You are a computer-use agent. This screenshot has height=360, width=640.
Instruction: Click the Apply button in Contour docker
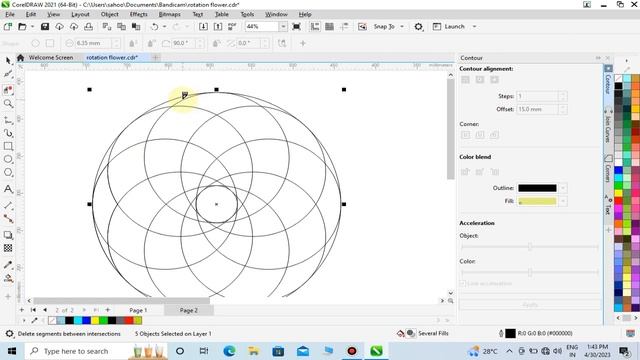pos(530,304)
